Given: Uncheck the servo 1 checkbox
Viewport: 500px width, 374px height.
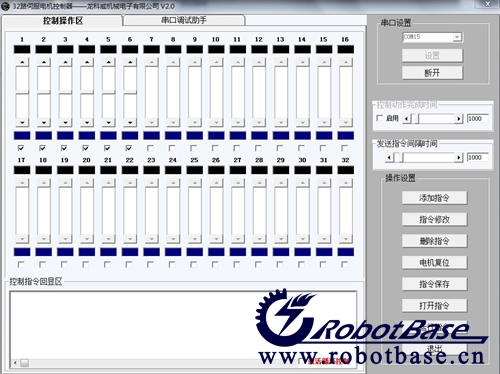Looking at the screenshot, I should (x=21, y=148).
